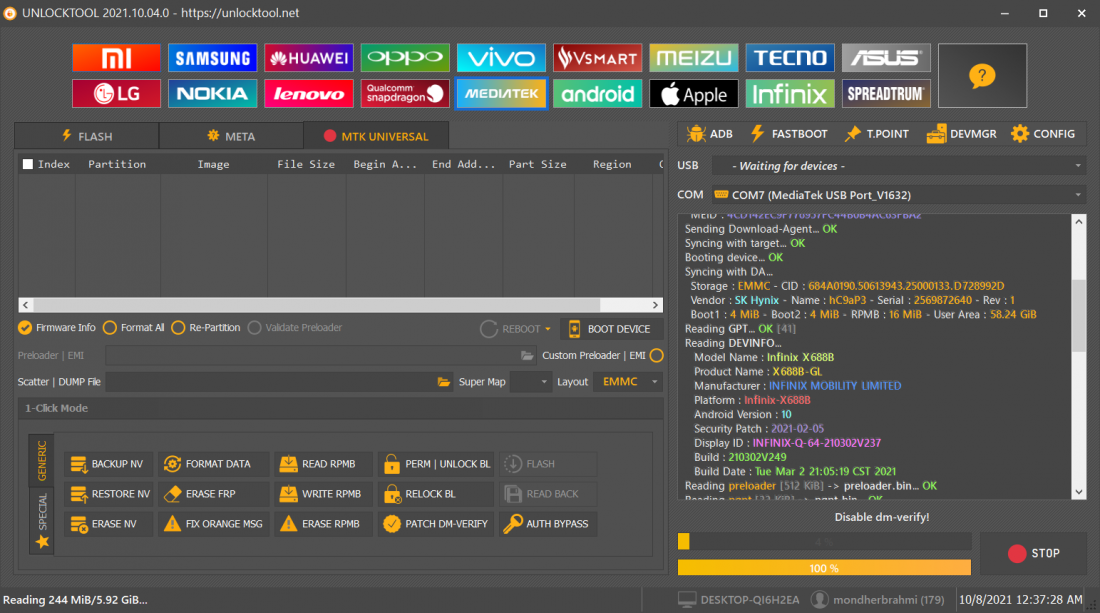
Task: Click the log panel scroll-down arrow
Action: point(1079,492)
